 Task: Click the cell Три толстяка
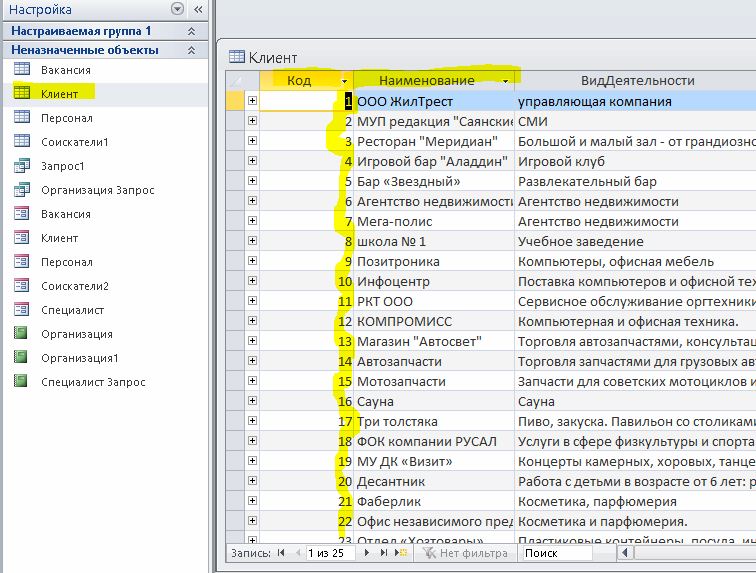pyautogui.click(x=434, y=422)
